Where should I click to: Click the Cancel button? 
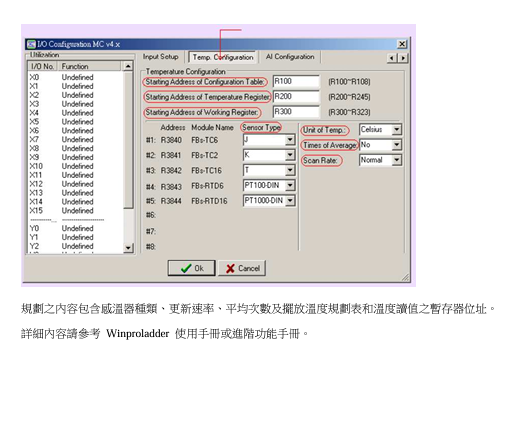click(x=242, y=268)
